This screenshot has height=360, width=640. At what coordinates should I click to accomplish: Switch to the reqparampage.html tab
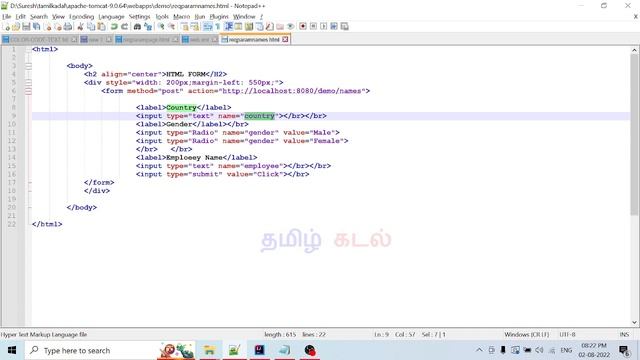(146, 40)
